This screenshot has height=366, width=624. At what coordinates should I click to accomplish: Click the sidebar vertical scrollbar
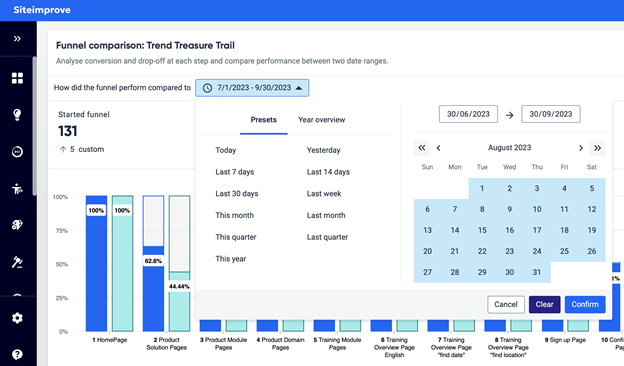coord(35,126)
